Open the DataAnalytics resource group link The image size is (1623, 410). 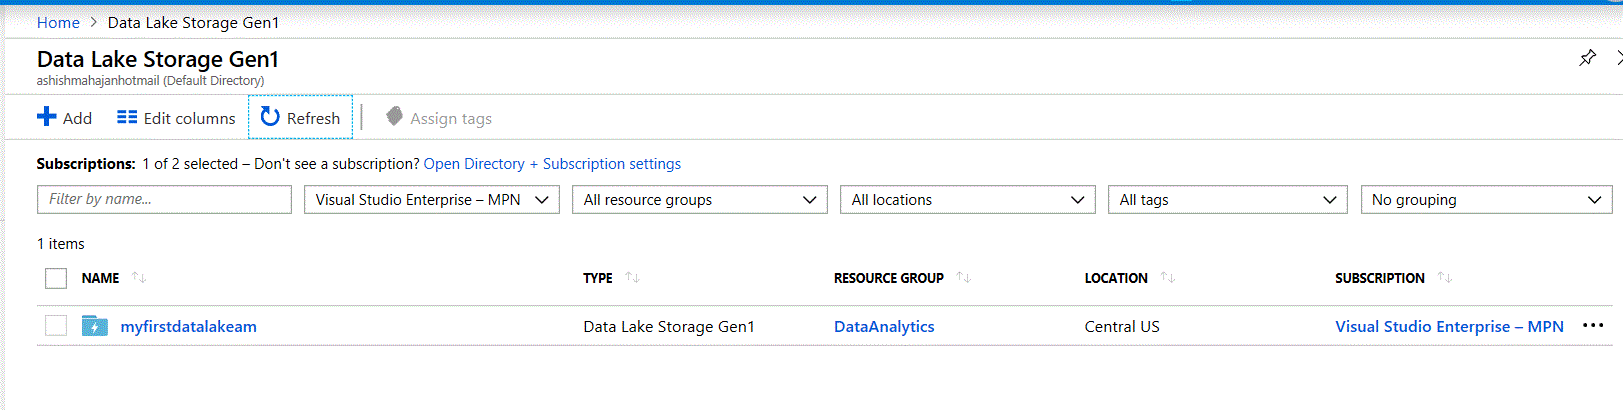click(884, 326)
